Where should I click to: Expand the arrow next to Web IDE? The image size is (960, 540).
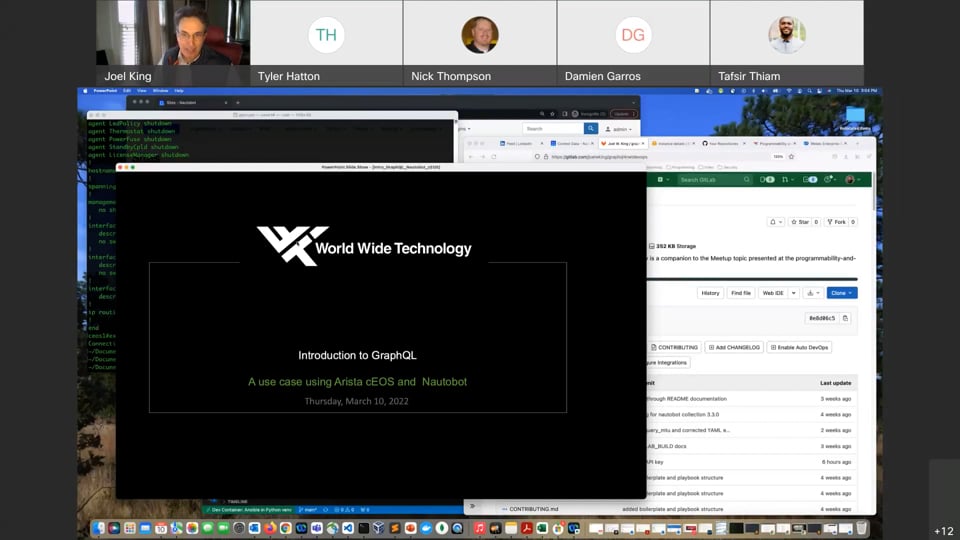tap(793, 293)
